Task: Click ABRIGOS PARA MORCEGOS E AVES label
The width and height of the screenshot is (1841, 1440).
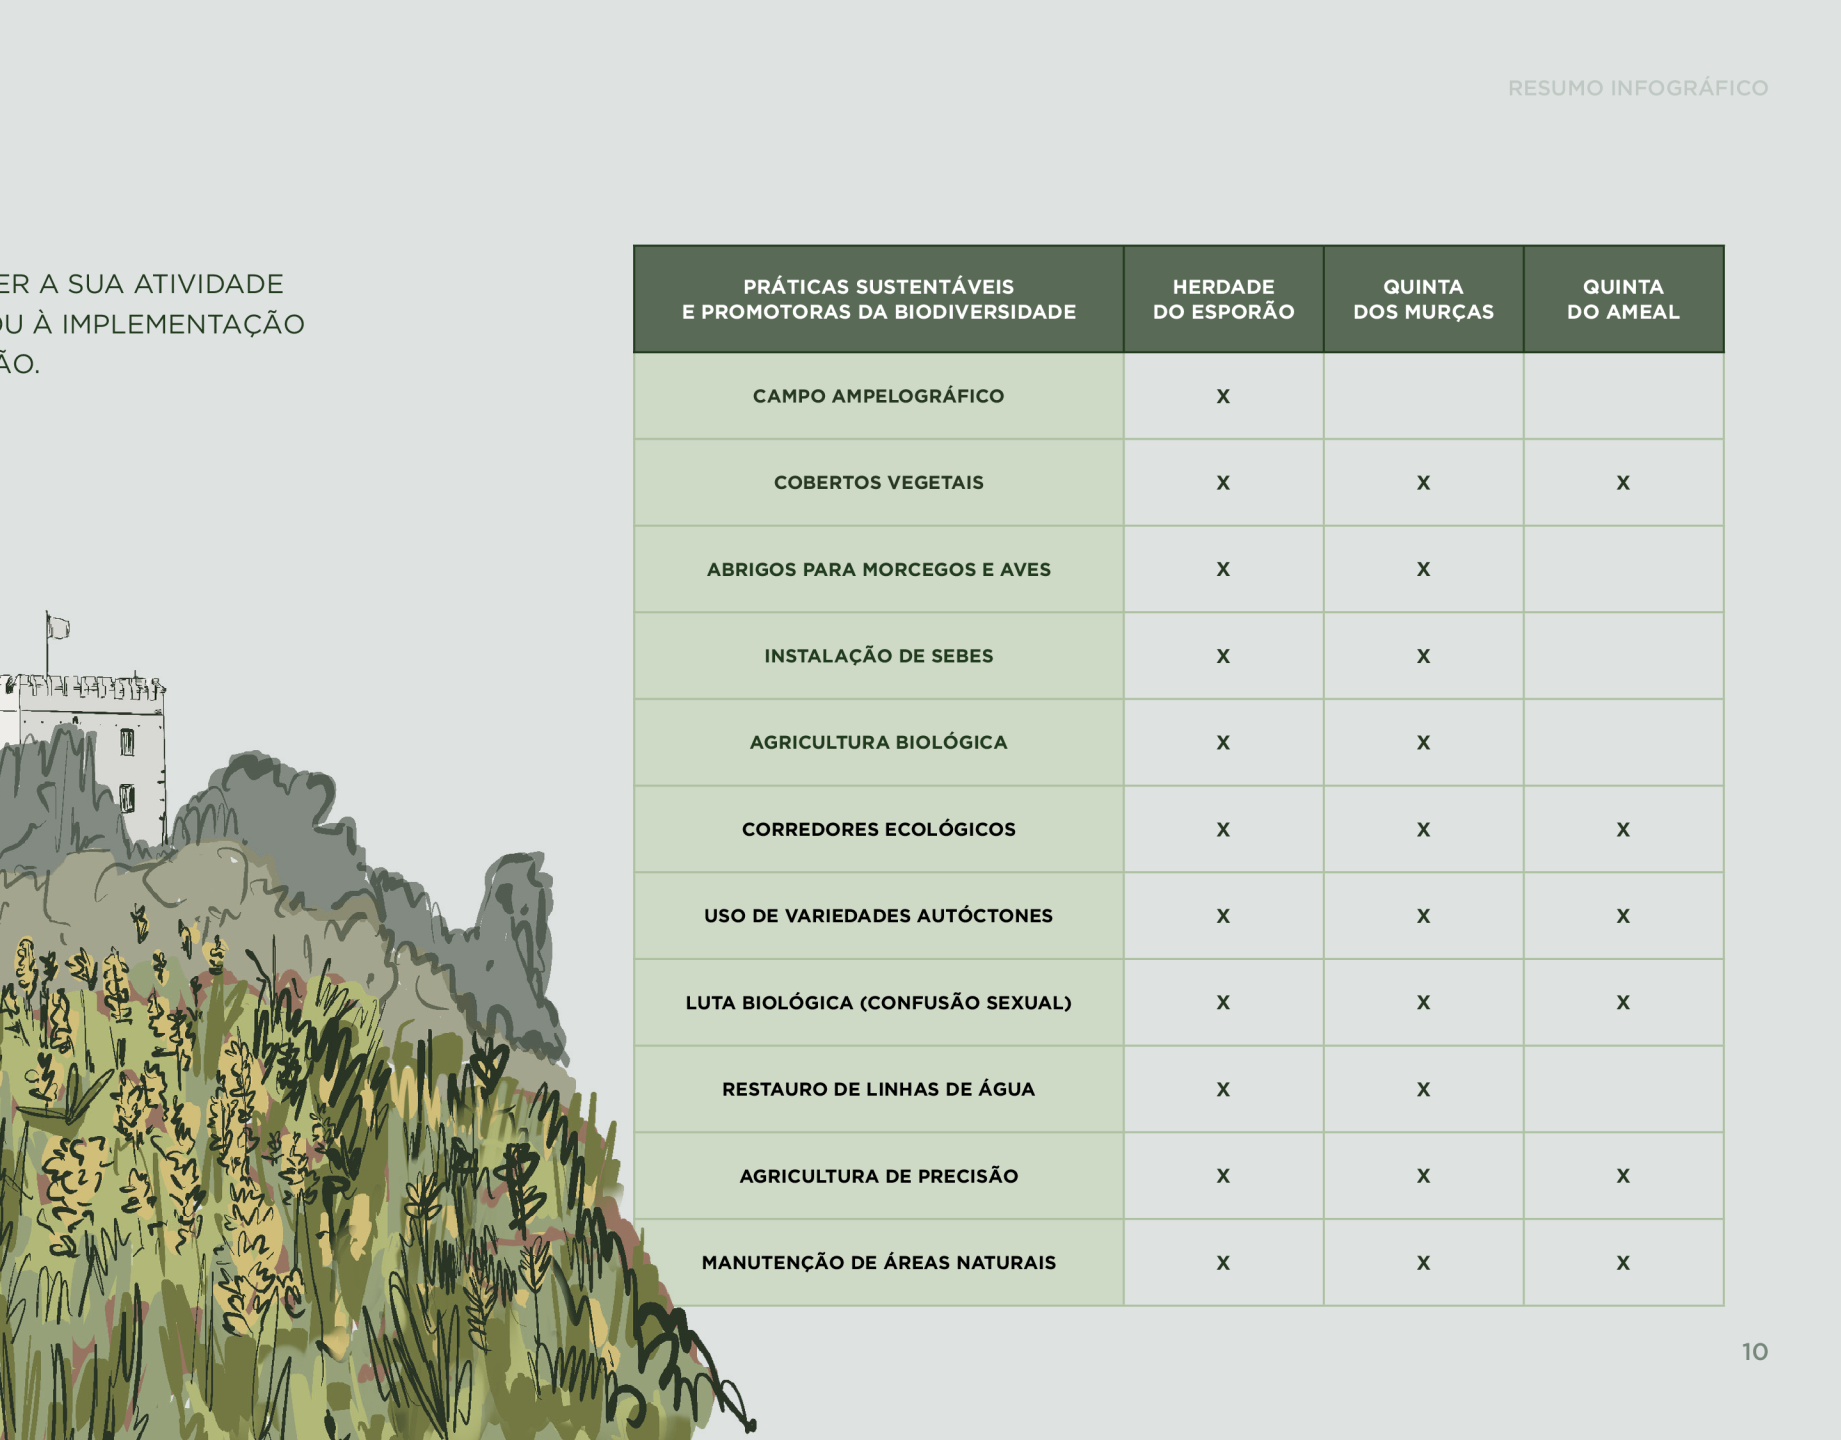Action: tap(879, 570)
